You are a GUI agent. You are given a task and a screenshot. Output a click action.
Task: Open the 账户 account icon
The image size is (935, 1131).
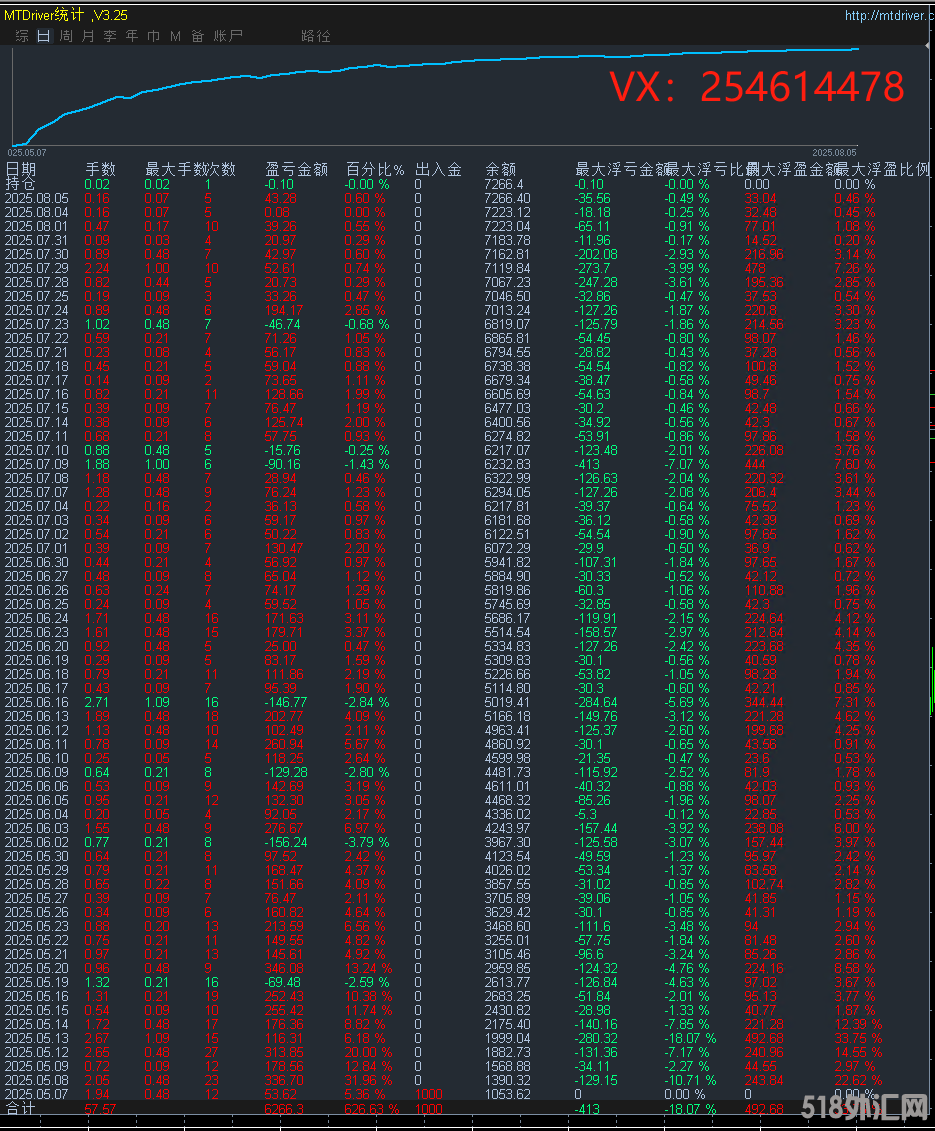(x=225, y=35)
